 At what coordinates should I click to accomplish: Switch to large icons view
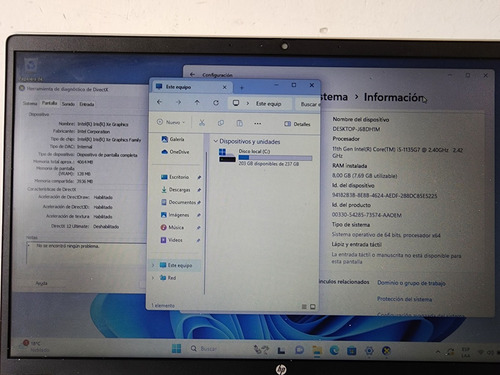tap(313, 307)
